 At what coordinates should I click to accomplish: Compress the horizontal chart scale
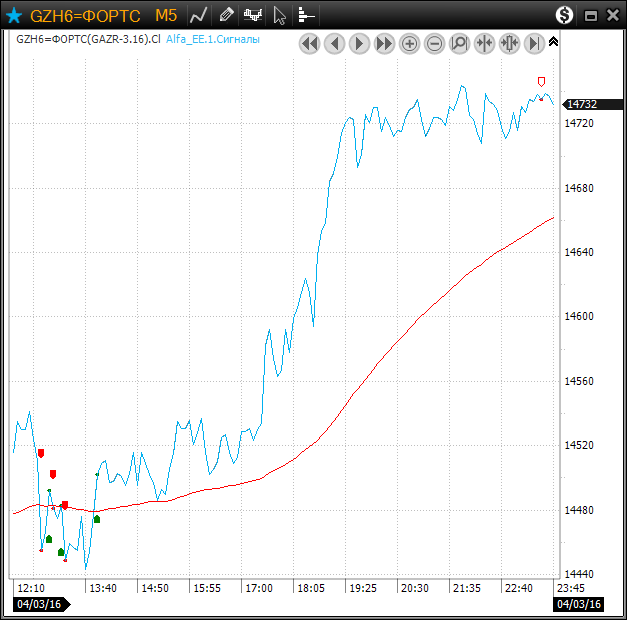(484, 43)
